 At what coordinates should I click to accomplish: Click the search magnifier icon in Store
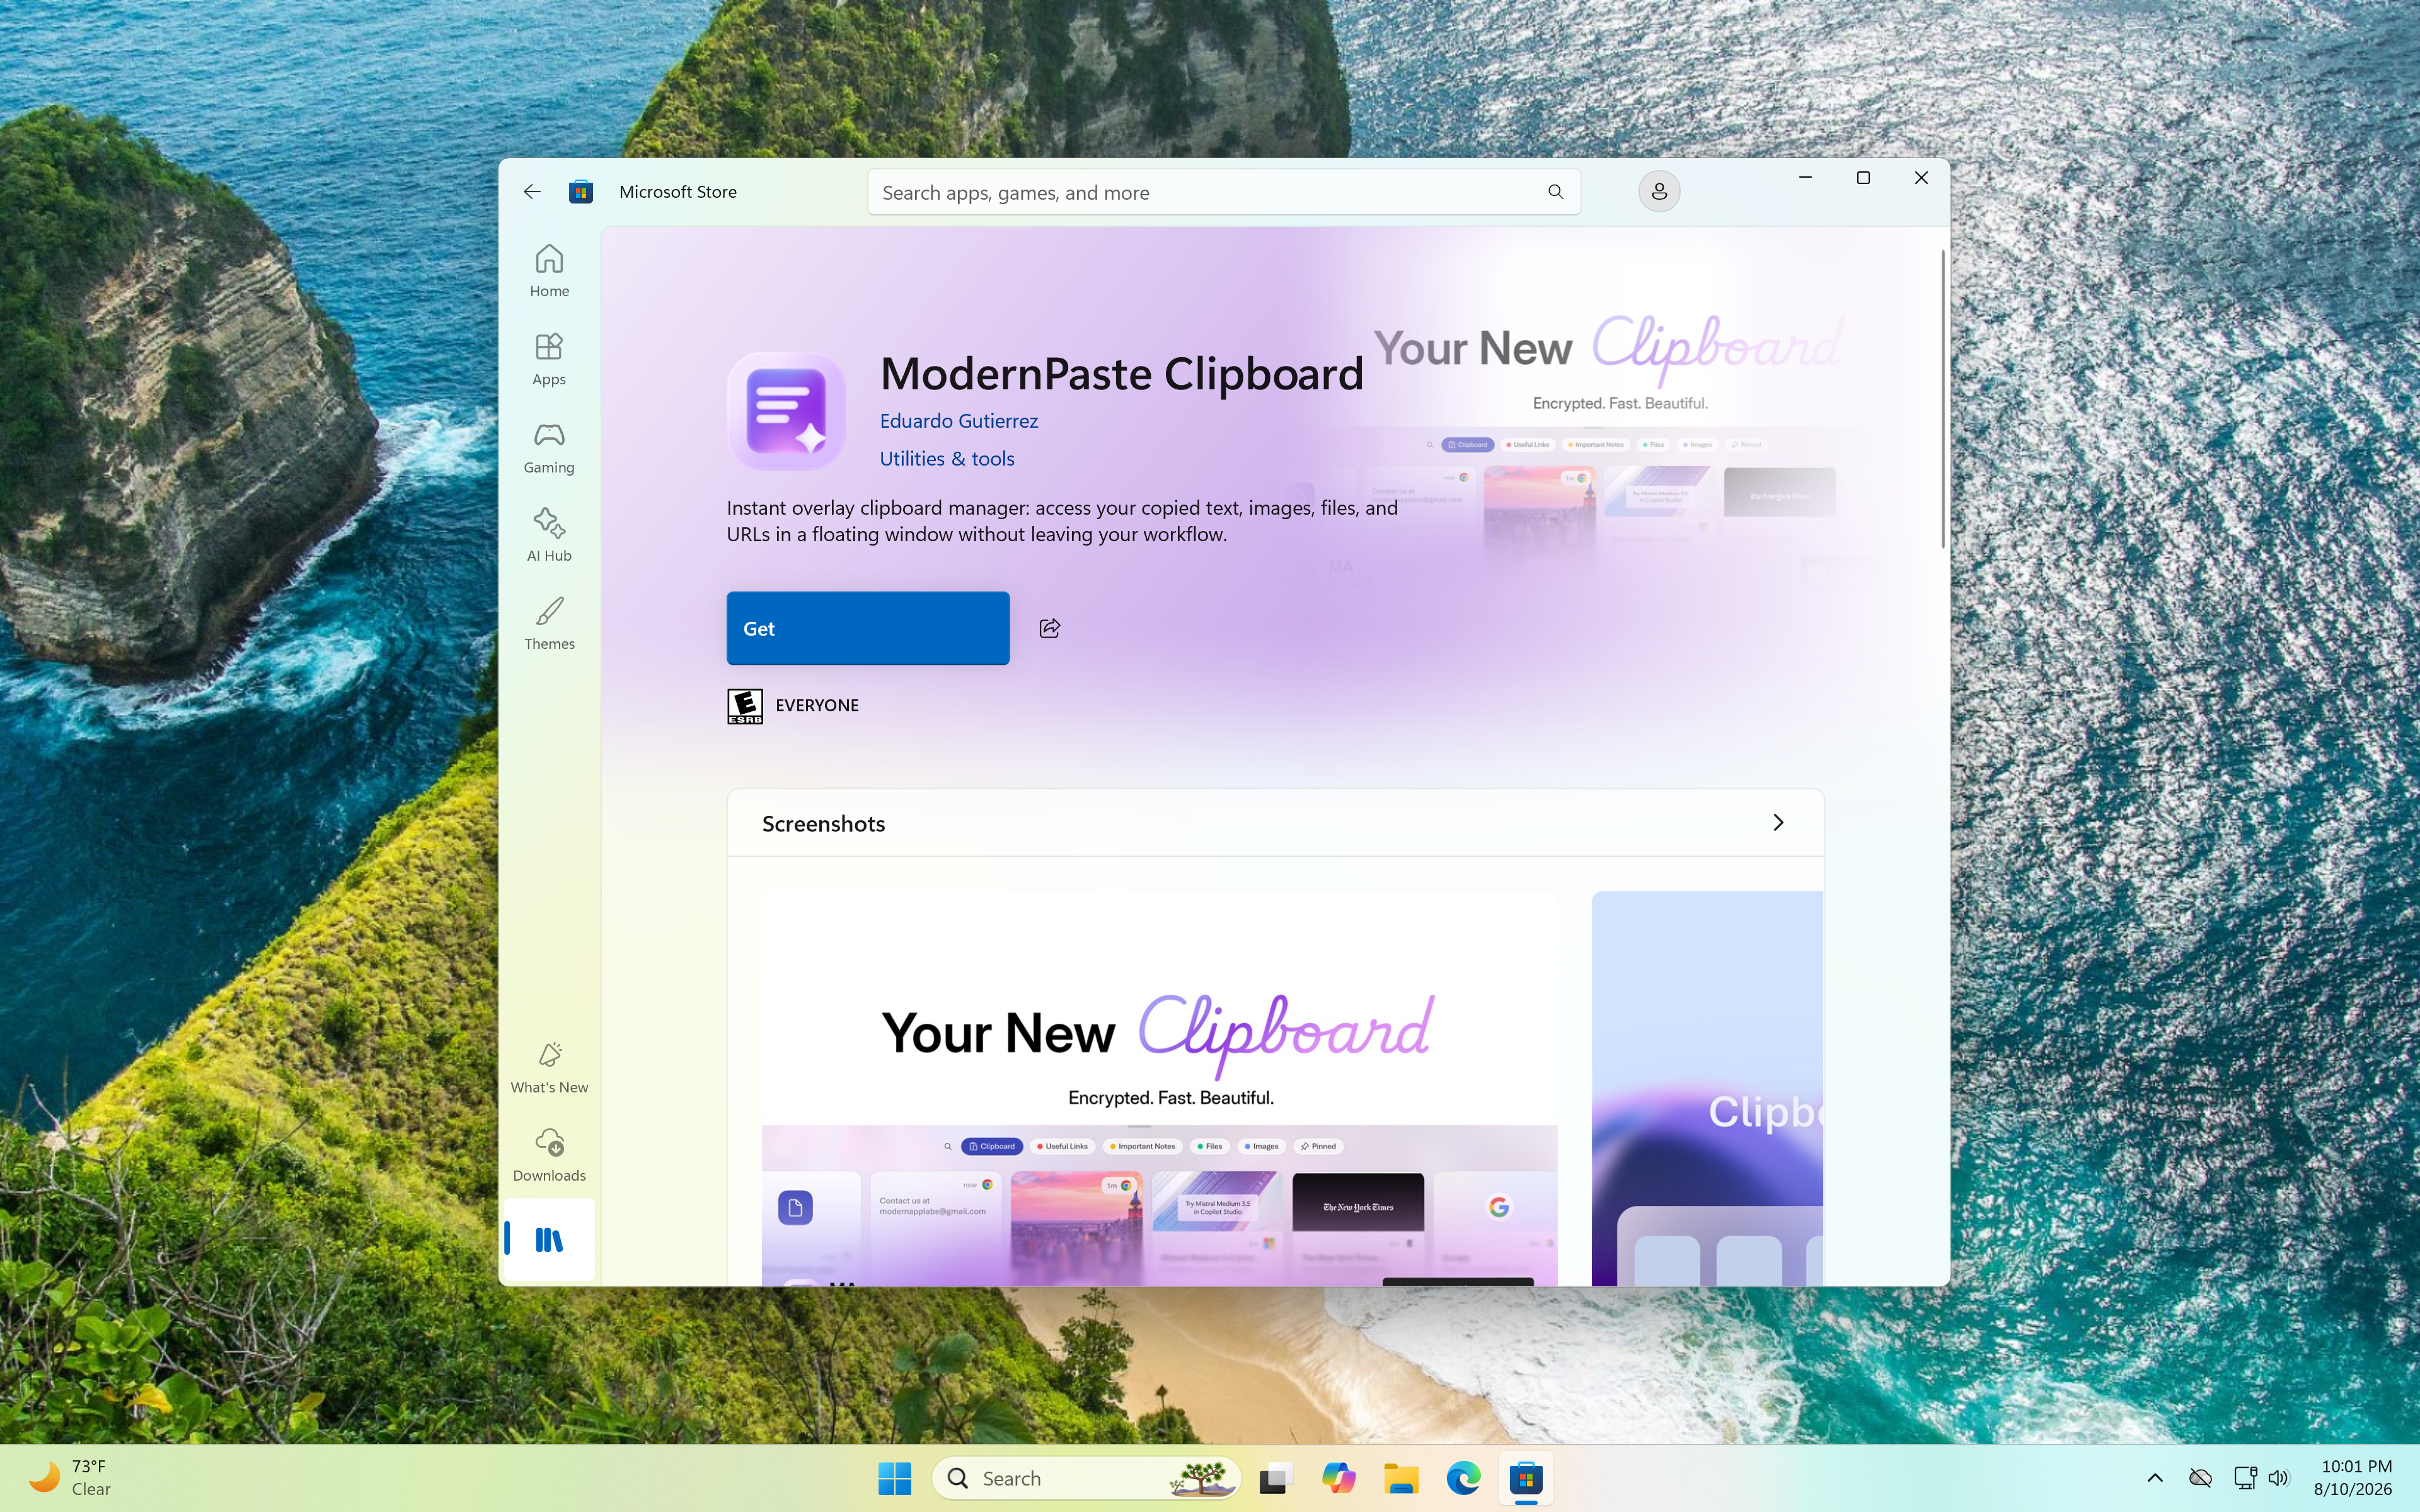(x=1555, y=192)
